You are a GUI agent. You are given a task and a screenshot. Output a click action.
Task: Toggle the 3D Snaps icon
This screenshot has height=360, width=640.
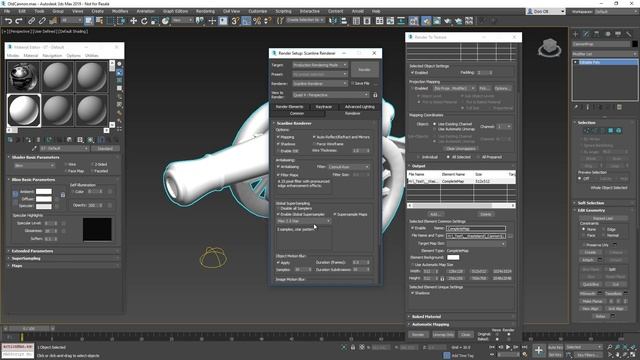[x=235, y=21]
